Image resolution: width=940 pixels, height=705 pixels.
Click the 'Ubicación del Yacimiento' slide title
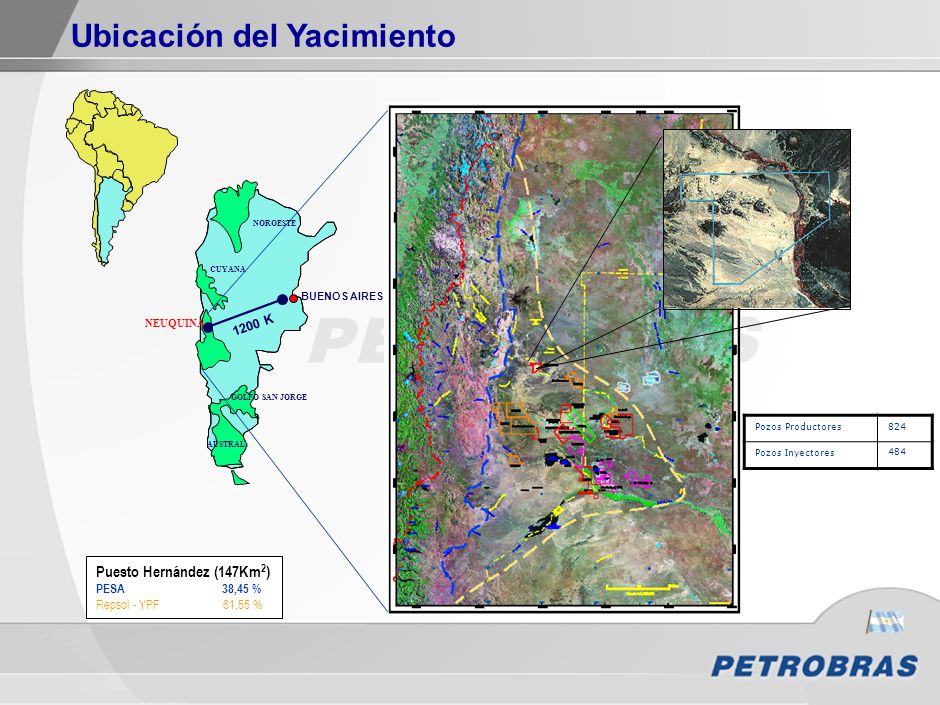click(x=263, y=35)
